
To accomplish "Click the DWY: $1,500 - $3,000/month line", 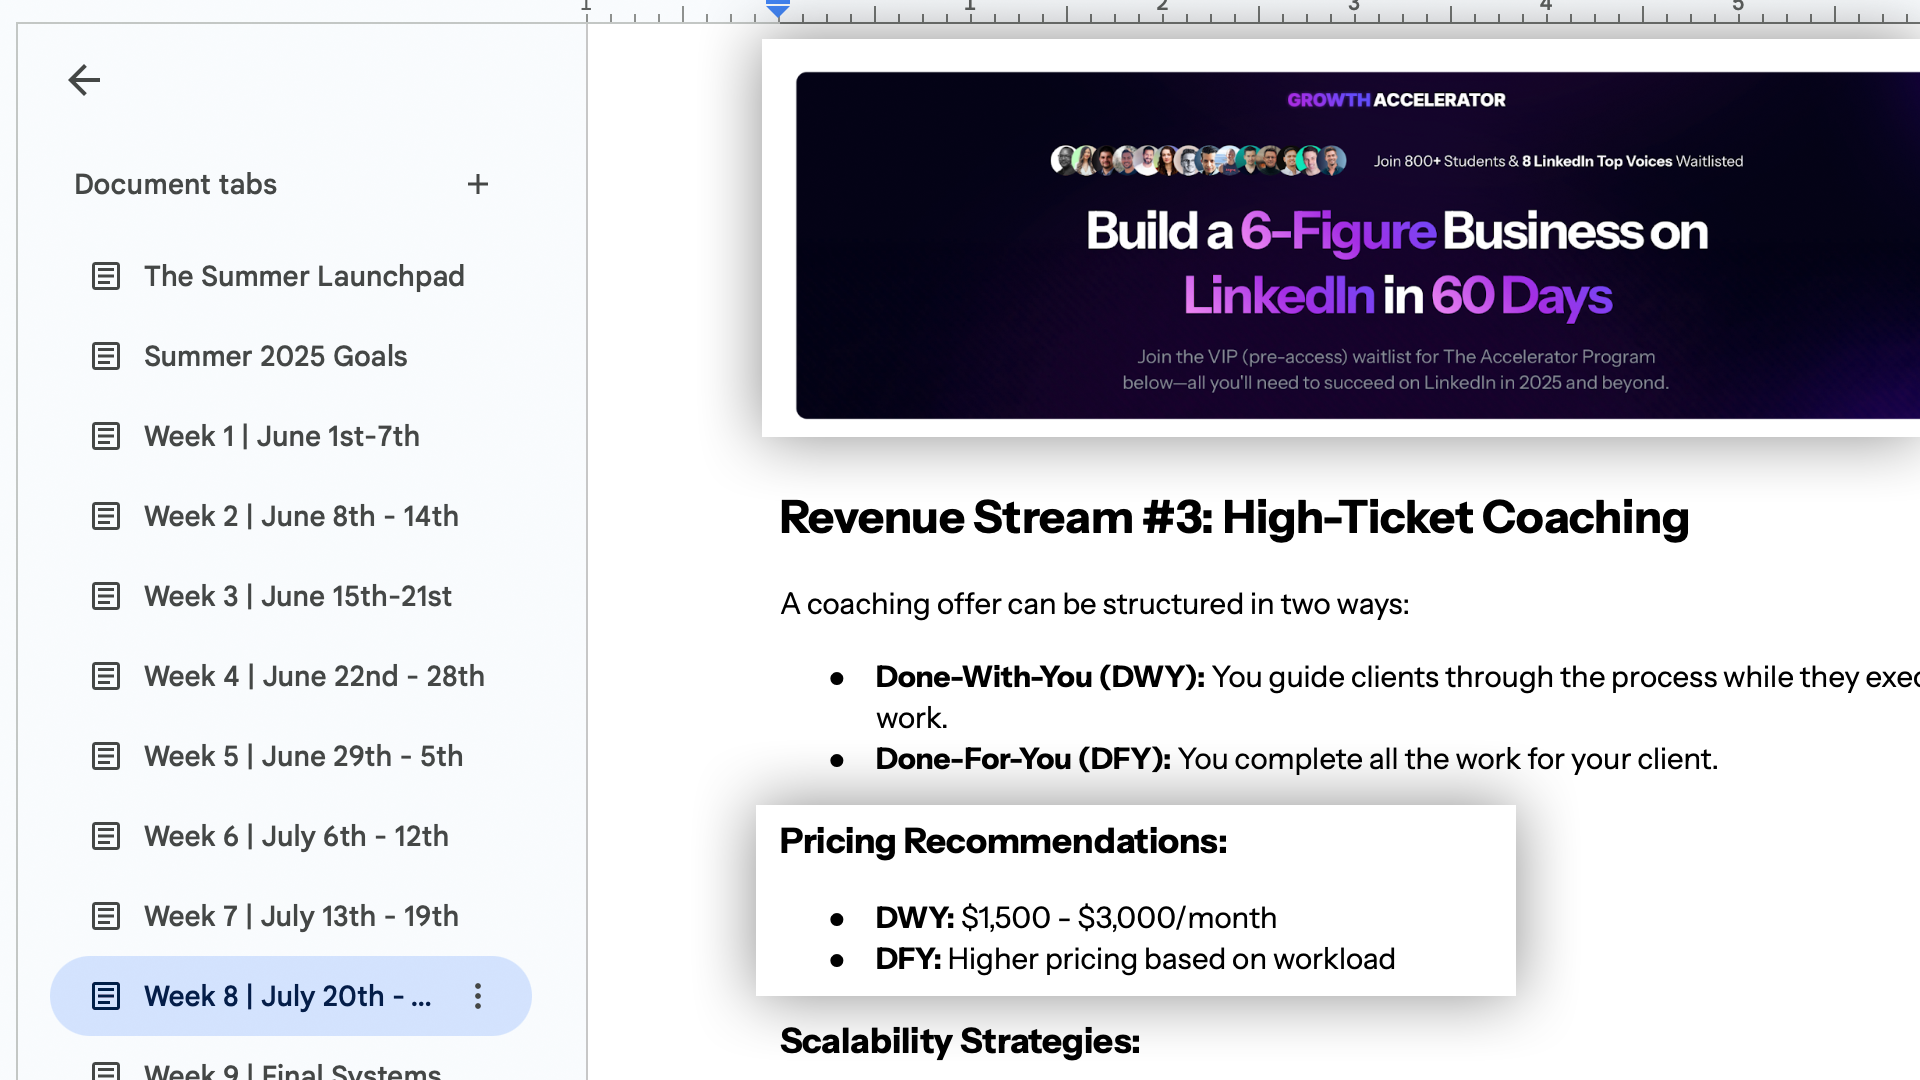I will pyautogui.click(x=1076, y=917).
